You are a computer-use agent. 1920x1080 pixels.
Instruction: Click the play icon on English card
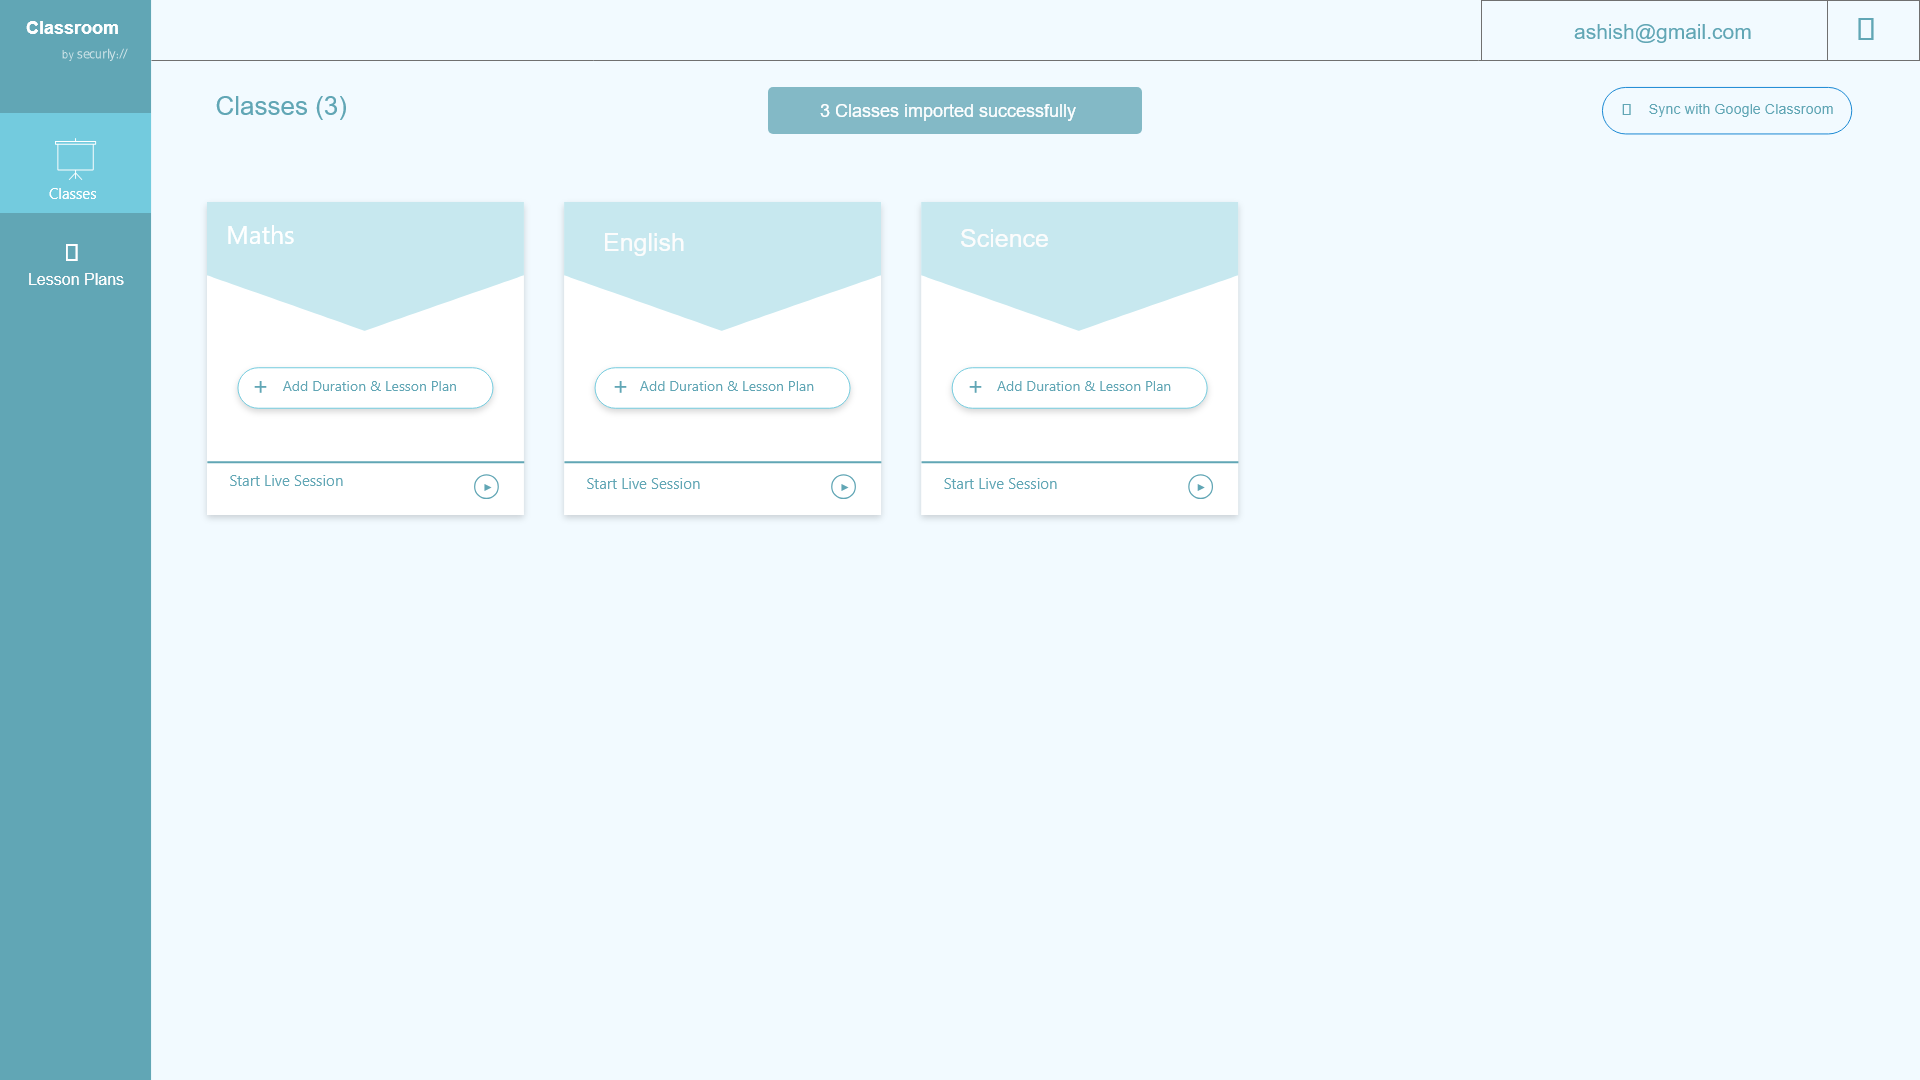pos(843,486)
